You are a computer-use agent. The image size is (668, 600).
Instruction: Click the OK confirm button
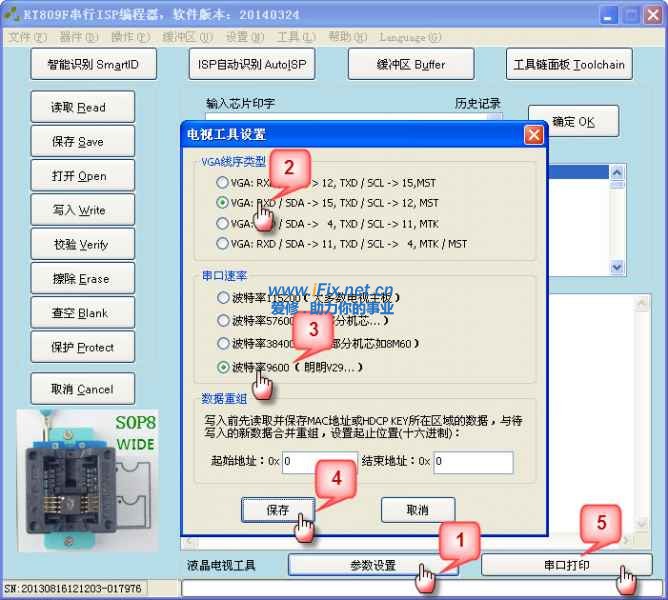[573, 122]
